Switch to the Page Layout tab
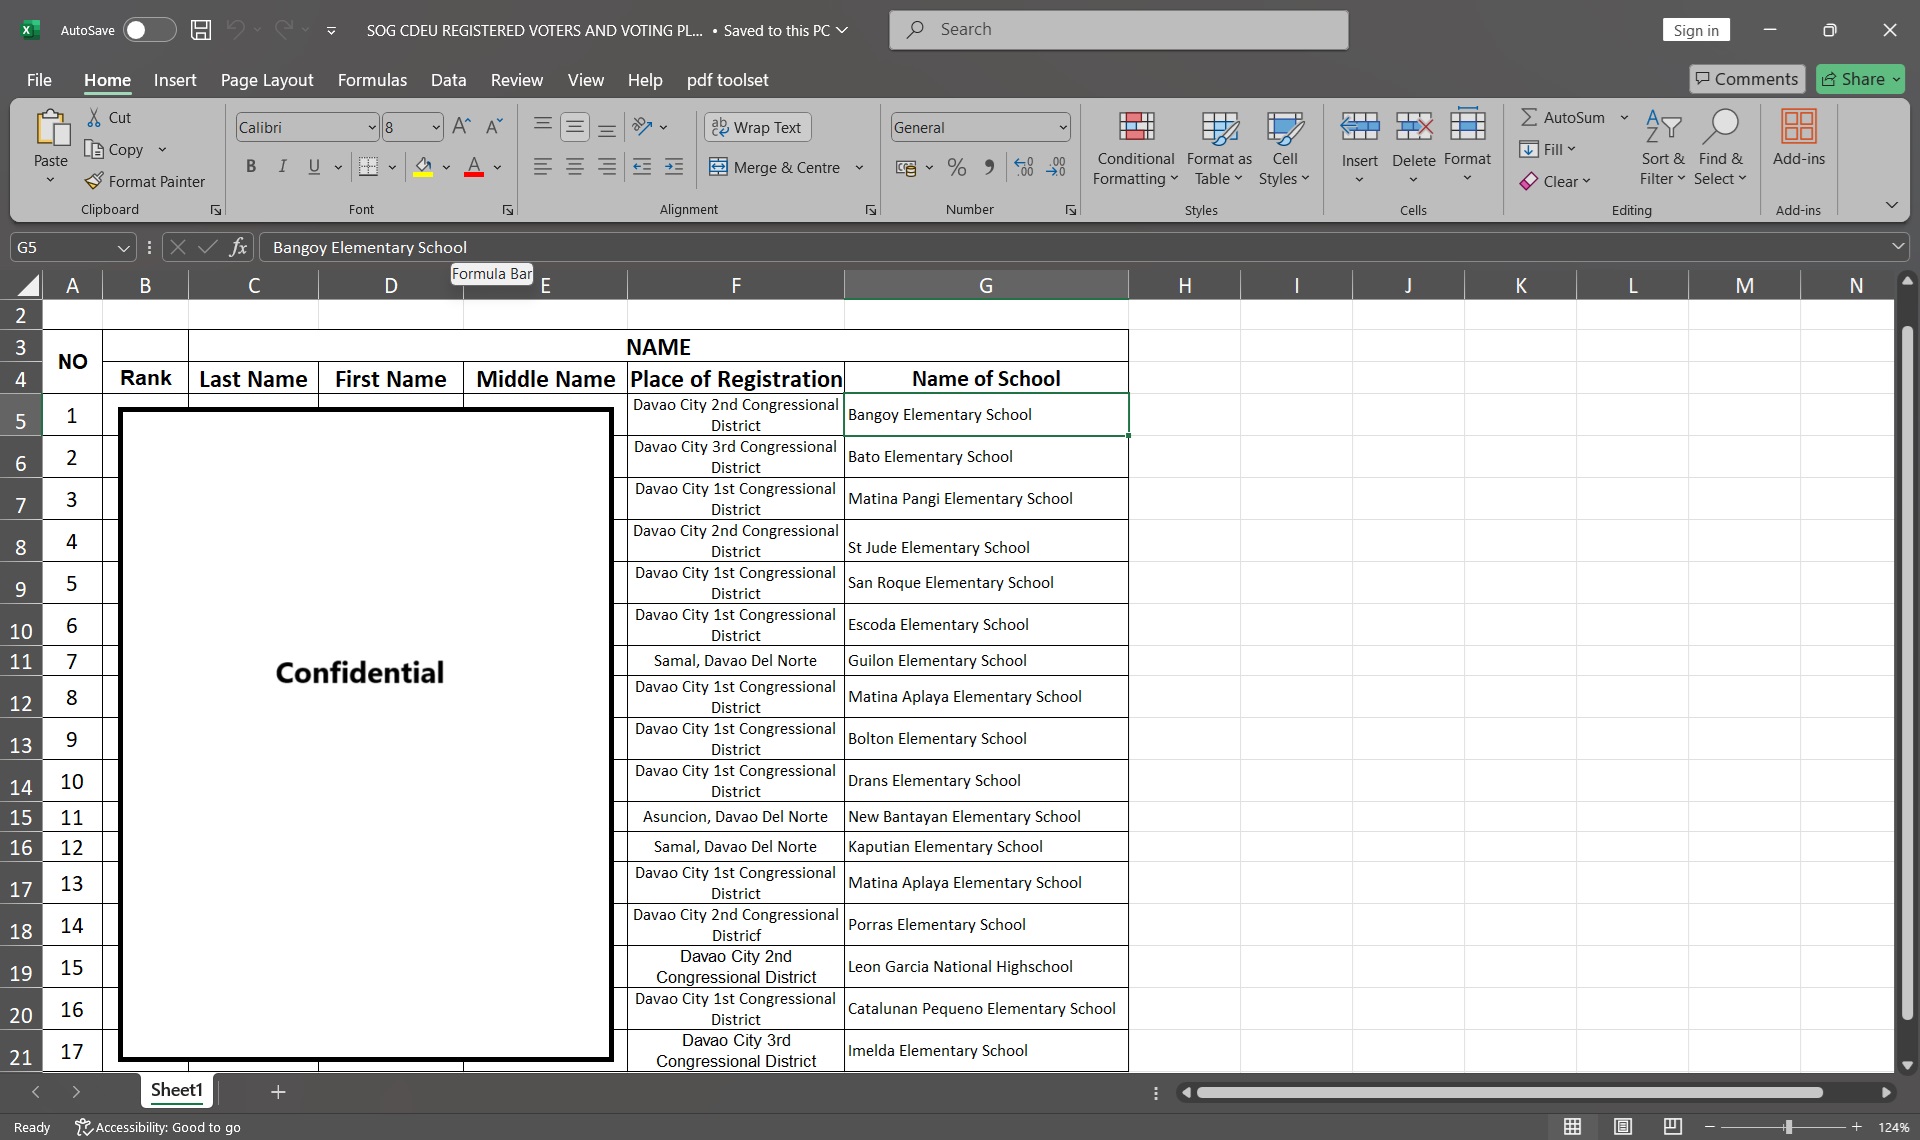Viewport: 1920px width, 1140px height. pos(267,80)
